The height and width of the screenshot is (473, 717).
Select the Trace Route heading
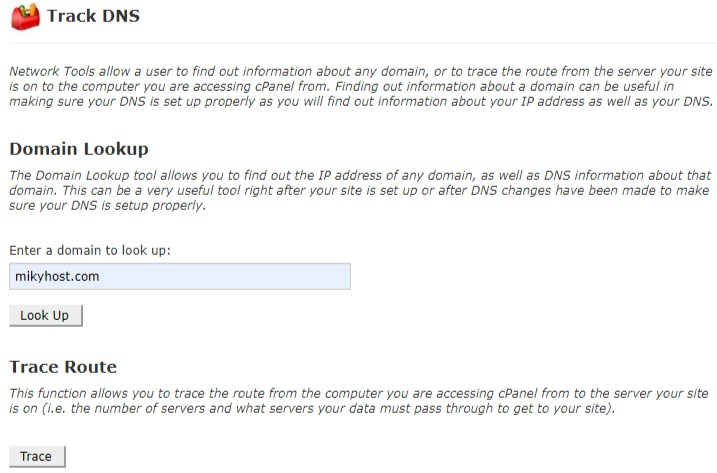63,367
